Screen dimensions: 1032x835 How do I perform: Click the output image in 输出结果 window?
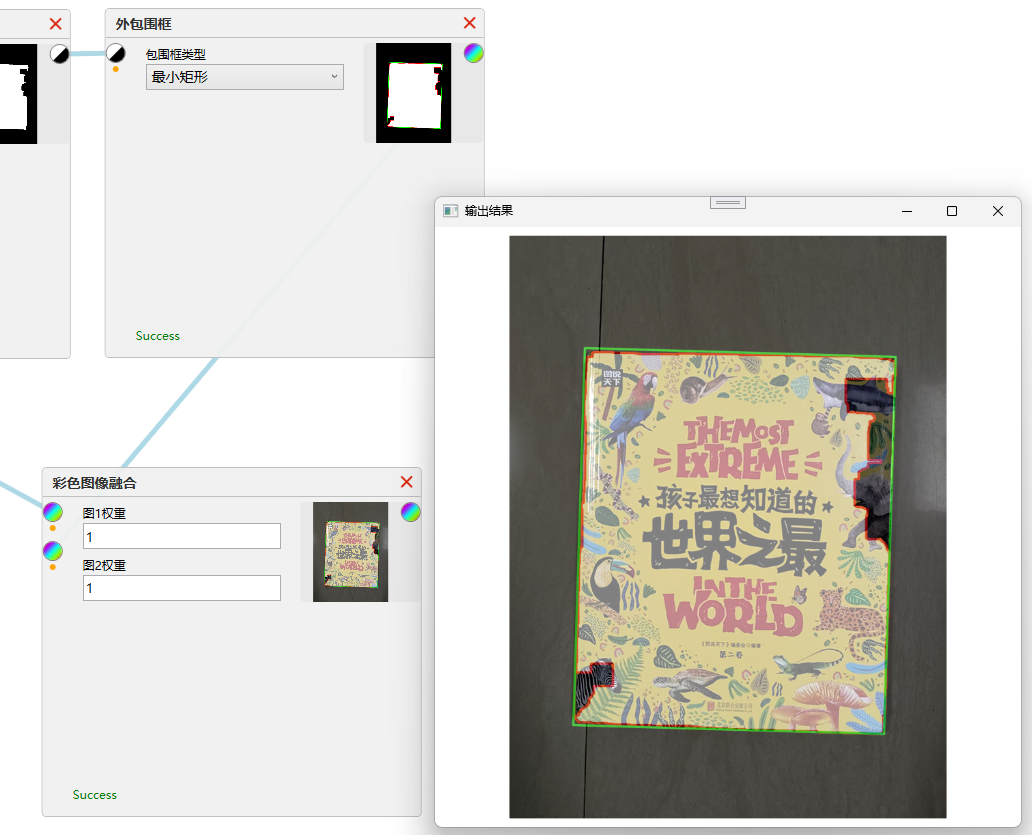tap(728, 527)
